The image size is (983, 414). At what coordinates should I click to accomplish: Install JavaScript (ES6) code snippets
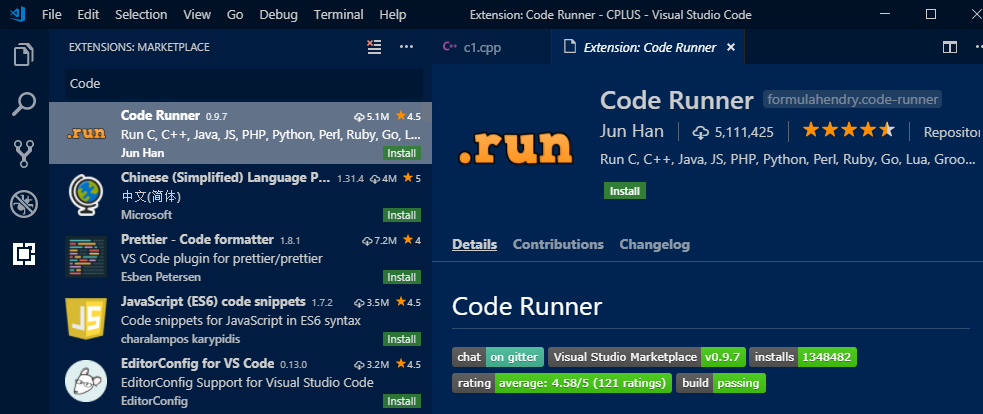point(402,339)
